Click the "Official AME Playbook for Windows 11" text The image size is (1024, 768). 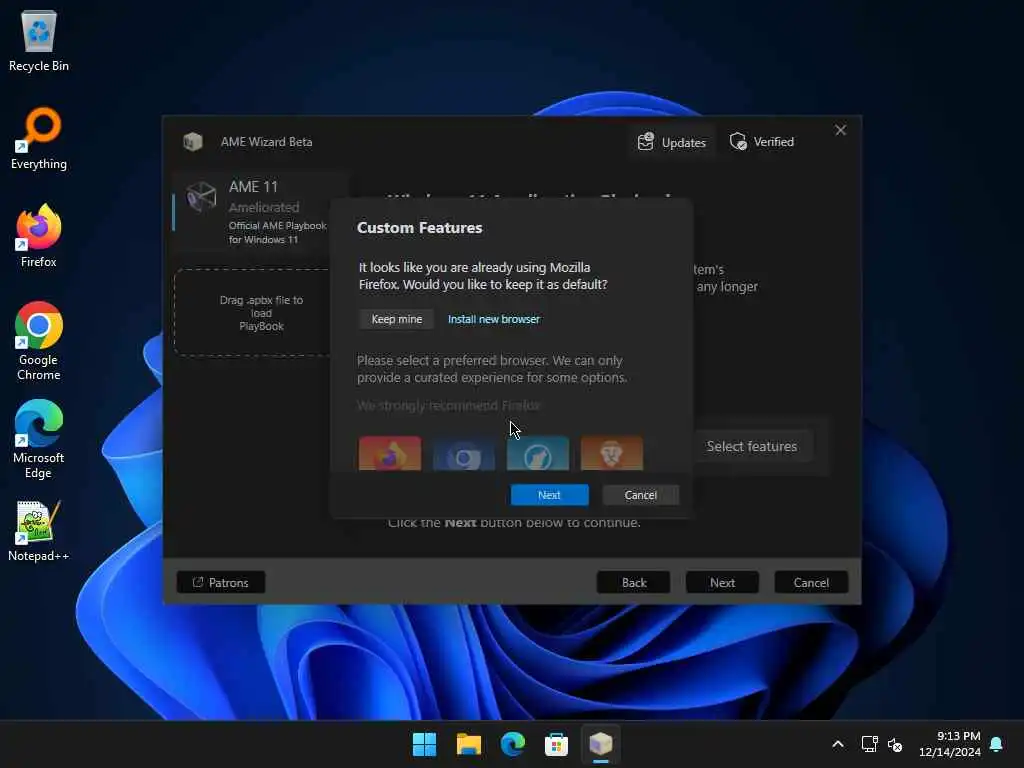click(278, 232)
